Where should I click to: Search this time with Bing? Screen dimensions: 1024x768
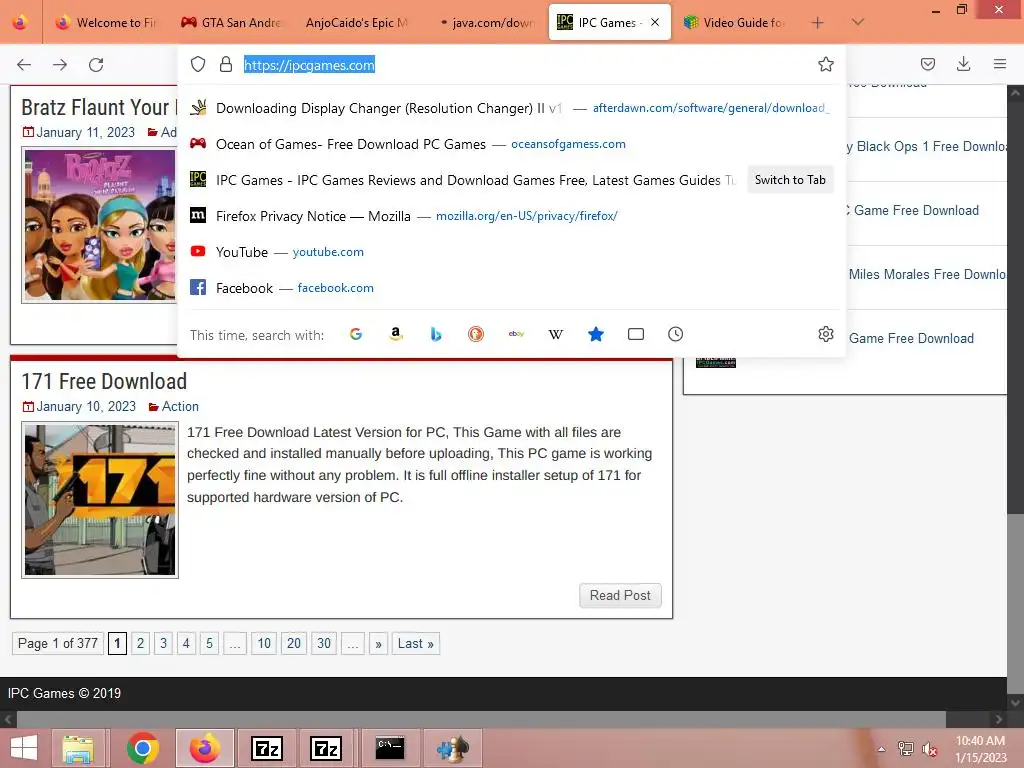click(x=436, y=334)
